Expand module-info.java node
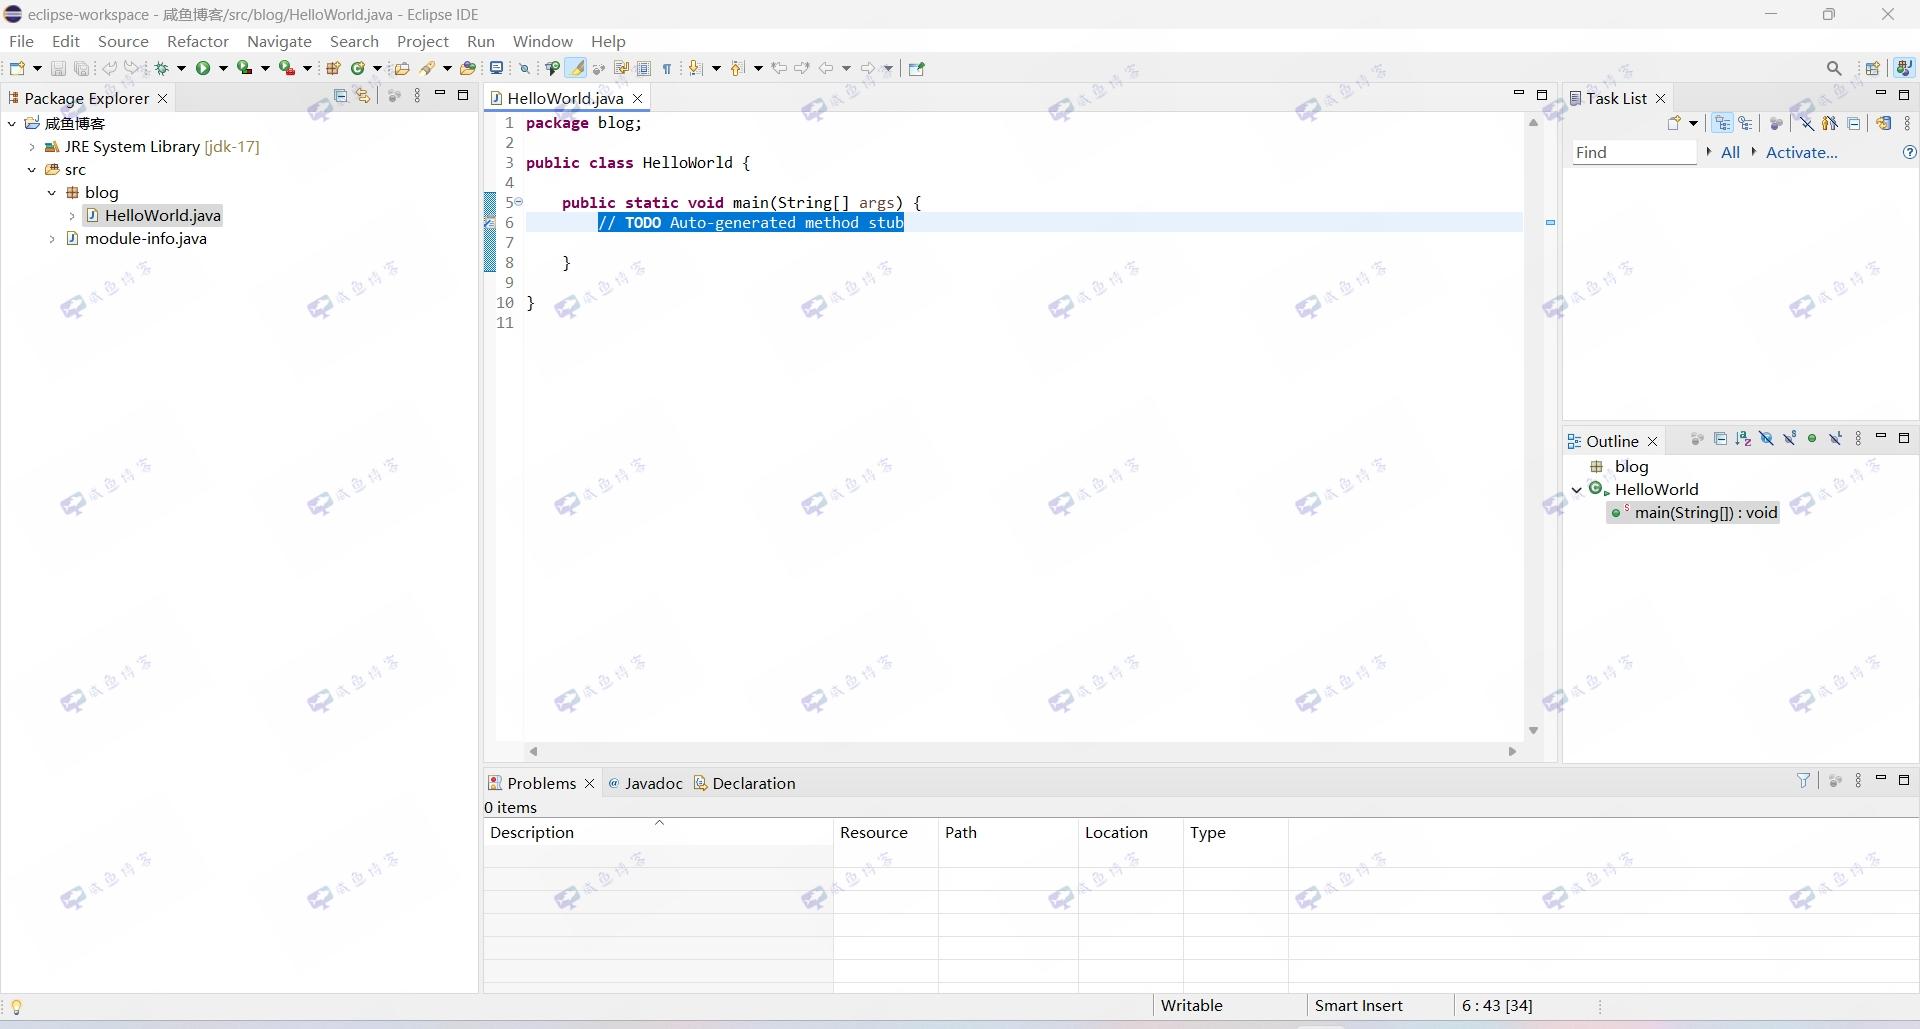Screen dimensions: 1920x1029 point(52,238)
